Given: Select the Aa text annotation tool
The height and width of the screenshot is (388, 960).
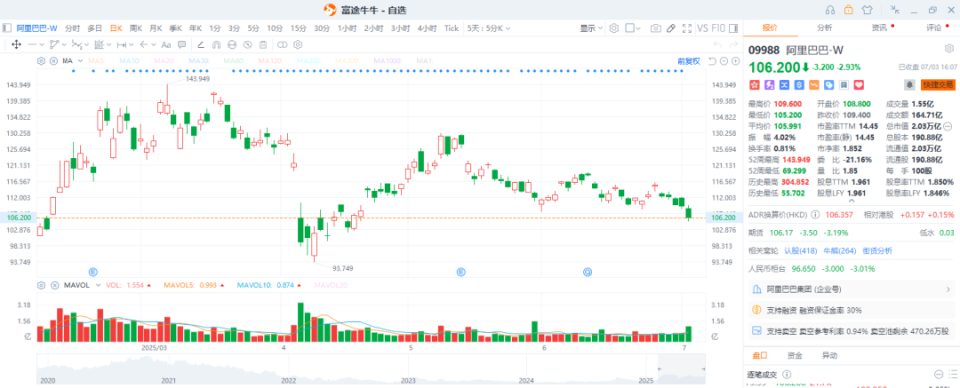Looking at the screenshot, I should point(166,45).
